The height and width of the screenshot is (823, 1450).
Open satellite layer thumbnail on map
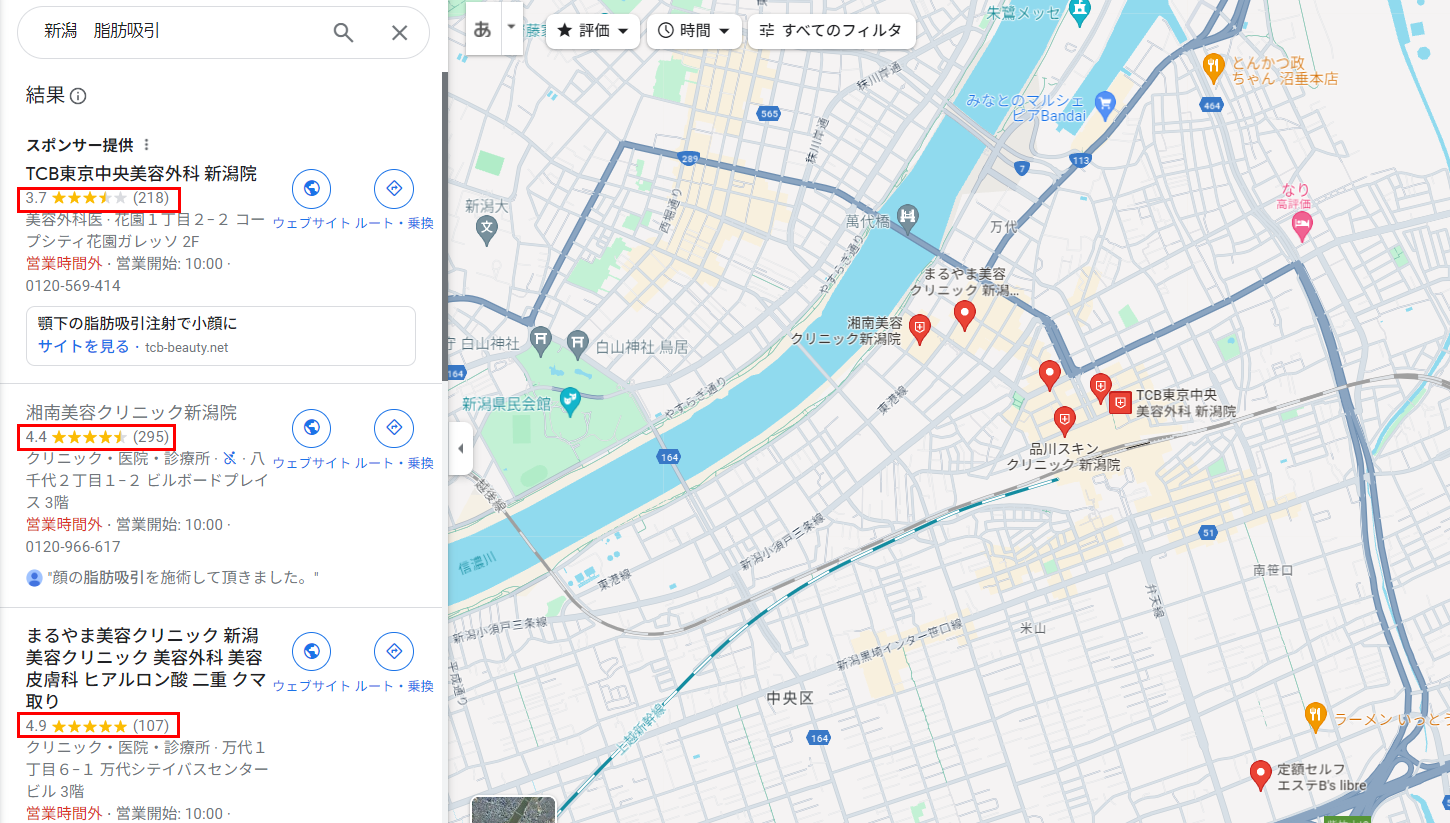[x=513, y=809]
